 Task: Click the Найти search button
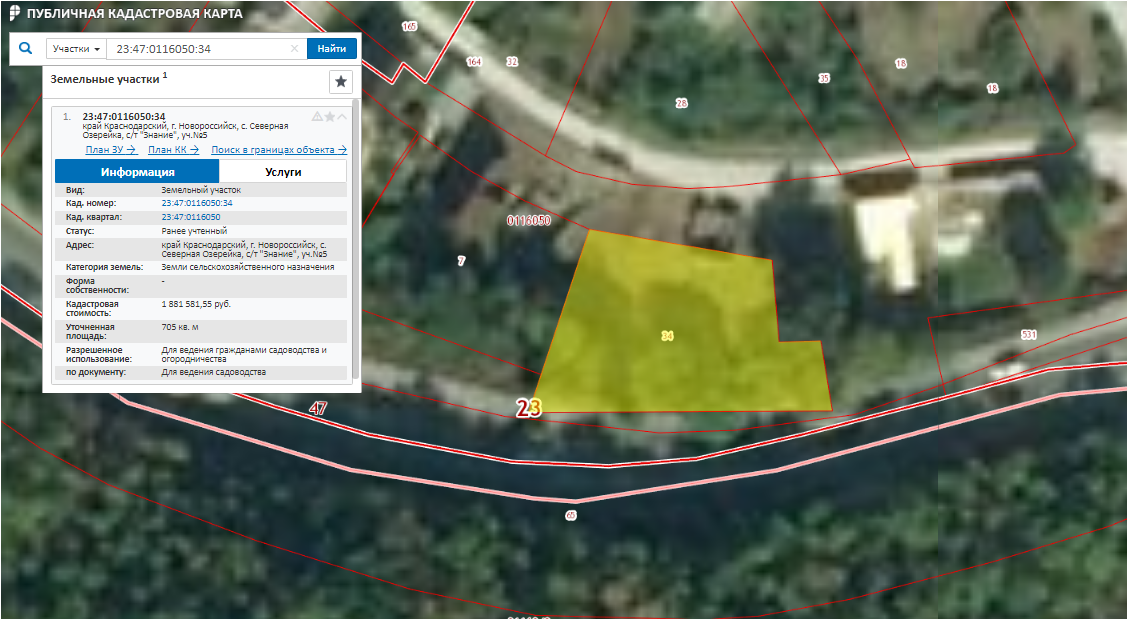[x=332, y=49]
